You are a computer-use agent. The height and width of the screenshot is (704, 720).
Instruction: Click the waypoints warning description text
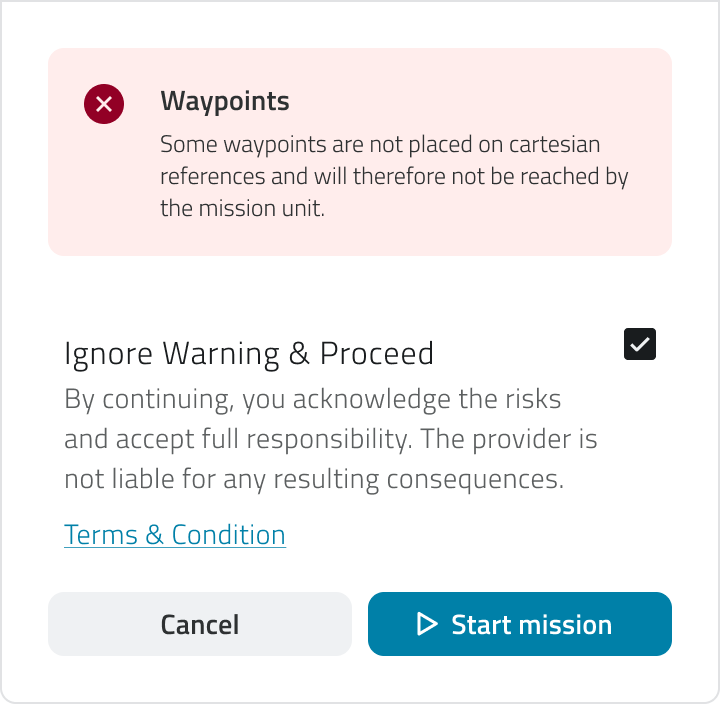coord(394,177)
